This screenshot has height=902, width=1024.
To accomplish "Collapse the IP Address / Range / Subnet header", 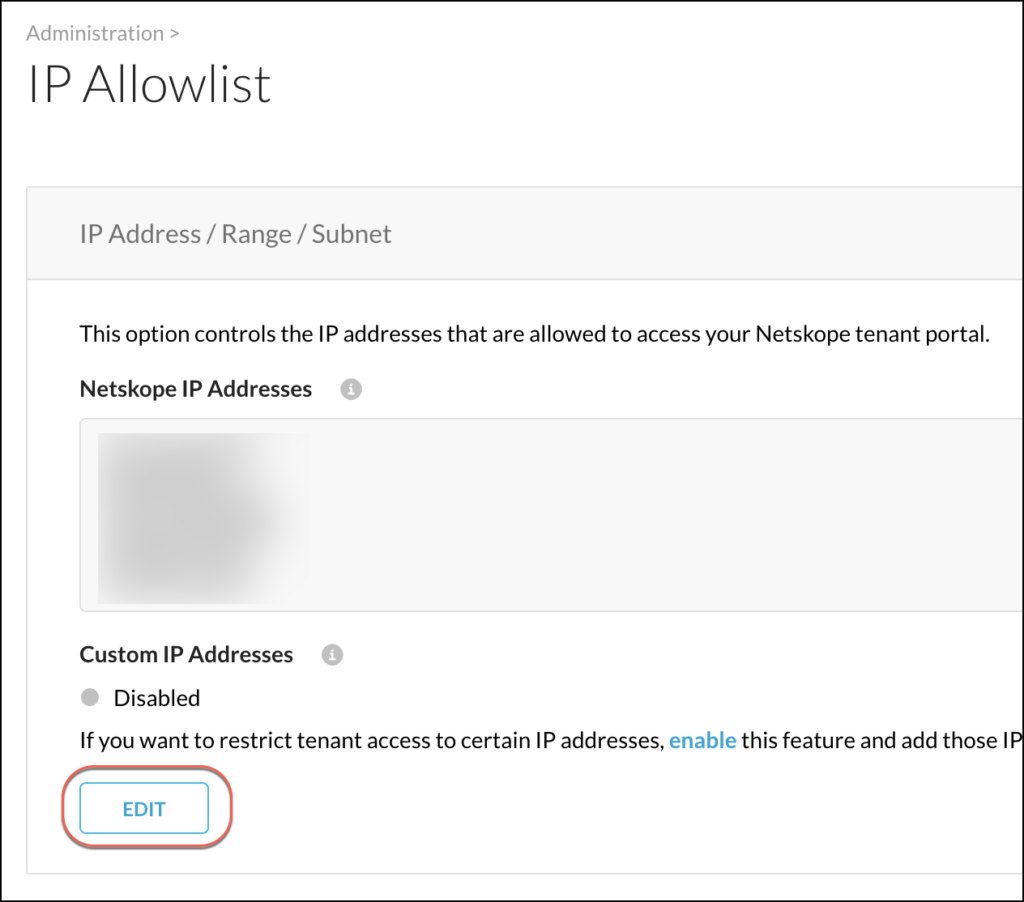I will [x=235, y=233].
